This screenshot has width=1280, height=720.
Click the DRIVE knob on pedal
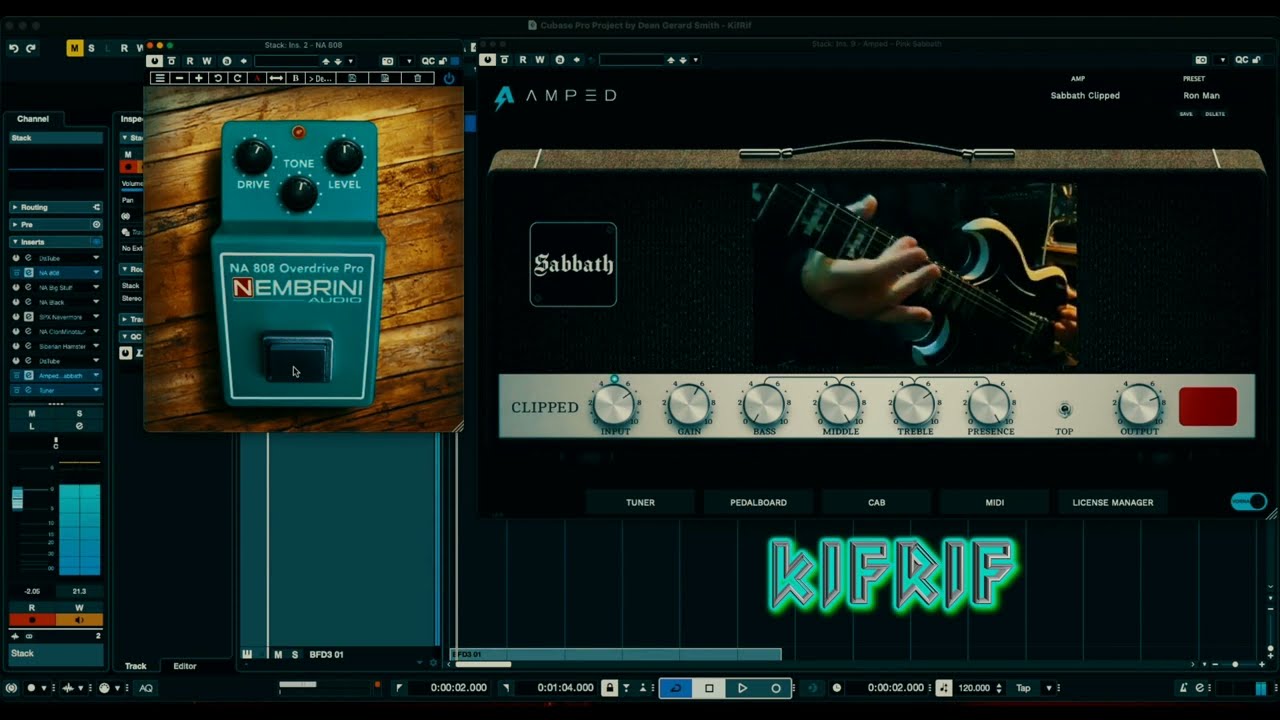[253, 156]
